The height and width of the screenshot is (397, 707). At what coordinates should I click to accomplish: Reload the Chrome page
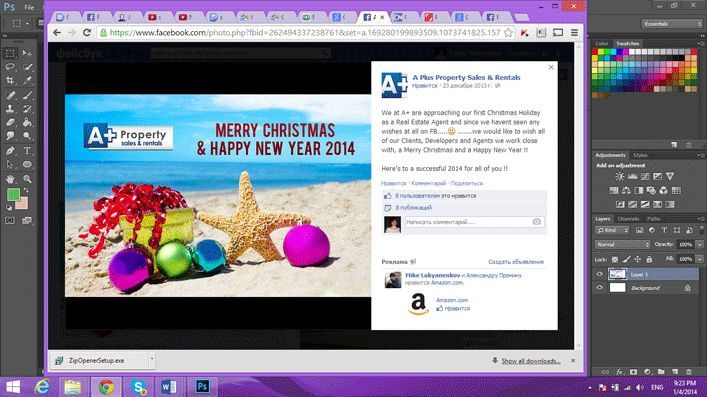pyautogui.click(x=87, y=32)
